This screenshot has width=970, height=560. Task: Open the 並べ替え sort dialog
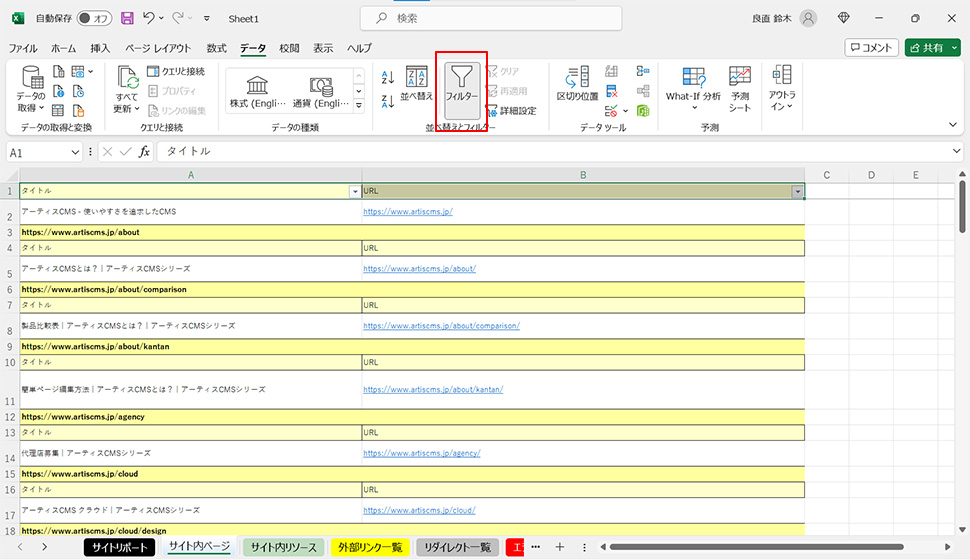point(416,84)
